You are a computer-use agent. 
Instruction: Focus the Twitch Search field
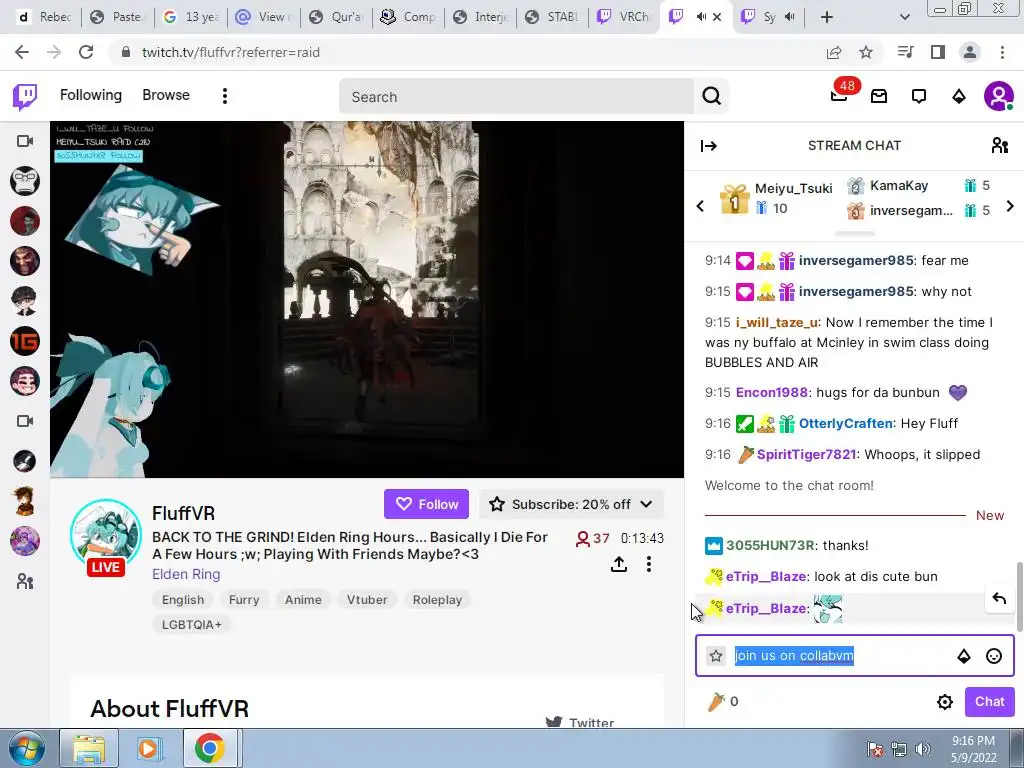click(x=516, y=97)
